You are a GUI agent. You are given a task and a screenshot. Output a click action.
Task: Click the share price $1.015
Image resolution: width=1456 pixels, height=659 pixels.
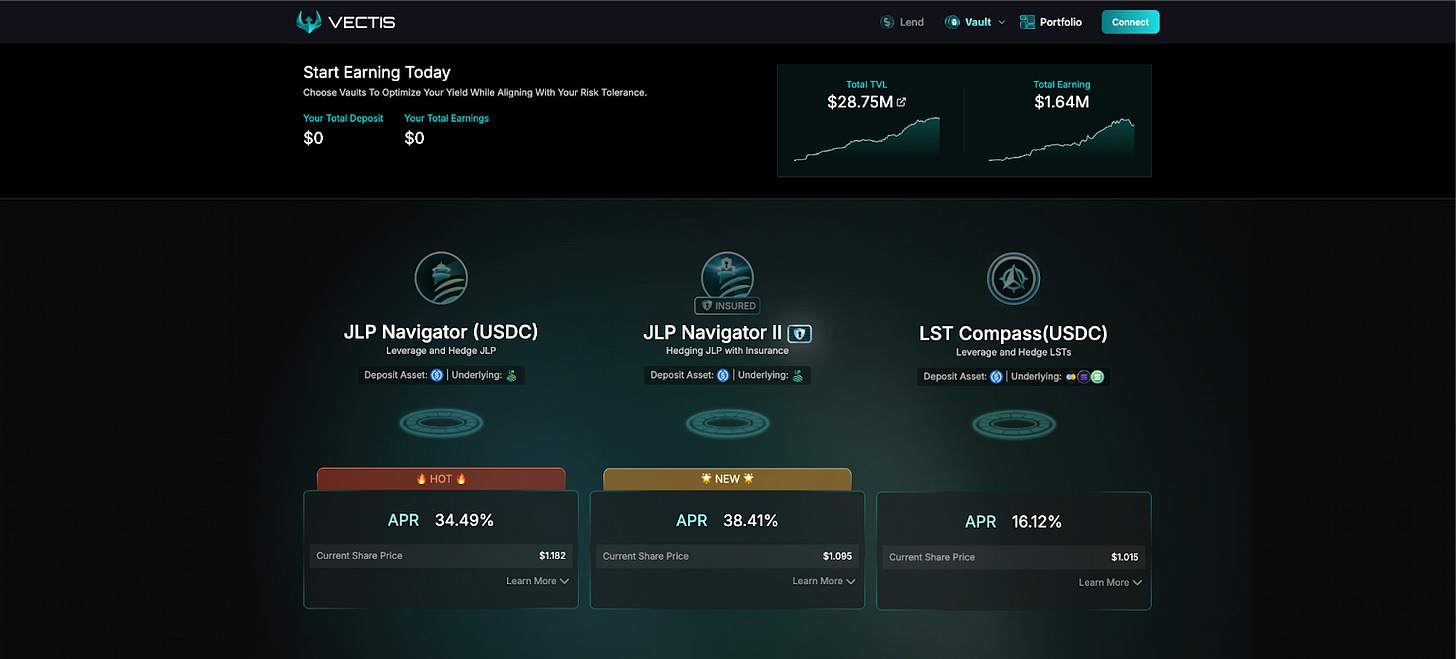[1124, 557]
